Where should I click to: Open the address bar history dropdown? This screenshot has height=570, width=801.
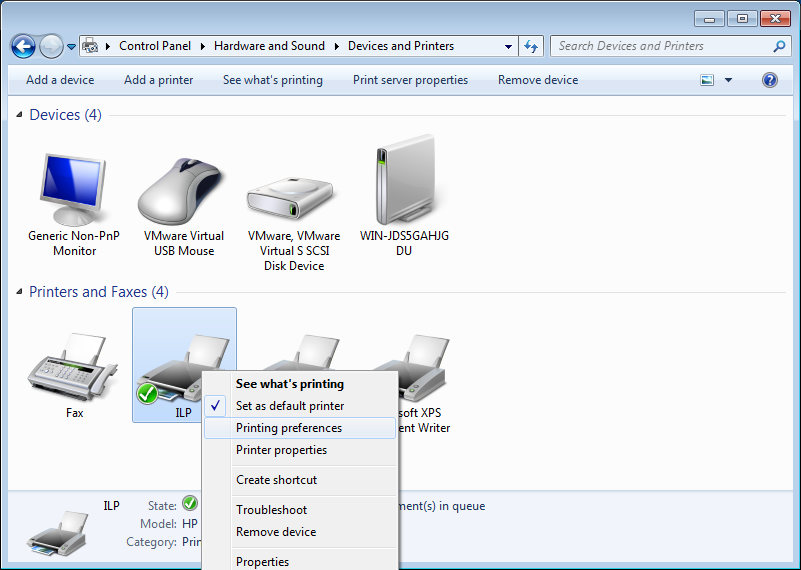tap(509, 46)
